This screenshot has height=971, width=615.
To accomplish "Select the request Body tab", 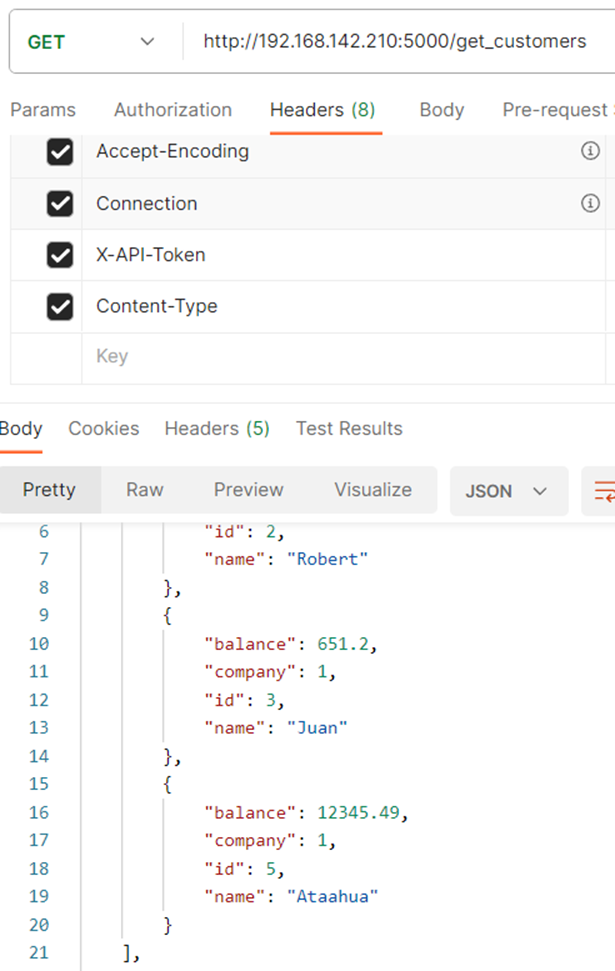I will (x=442, y=110).
